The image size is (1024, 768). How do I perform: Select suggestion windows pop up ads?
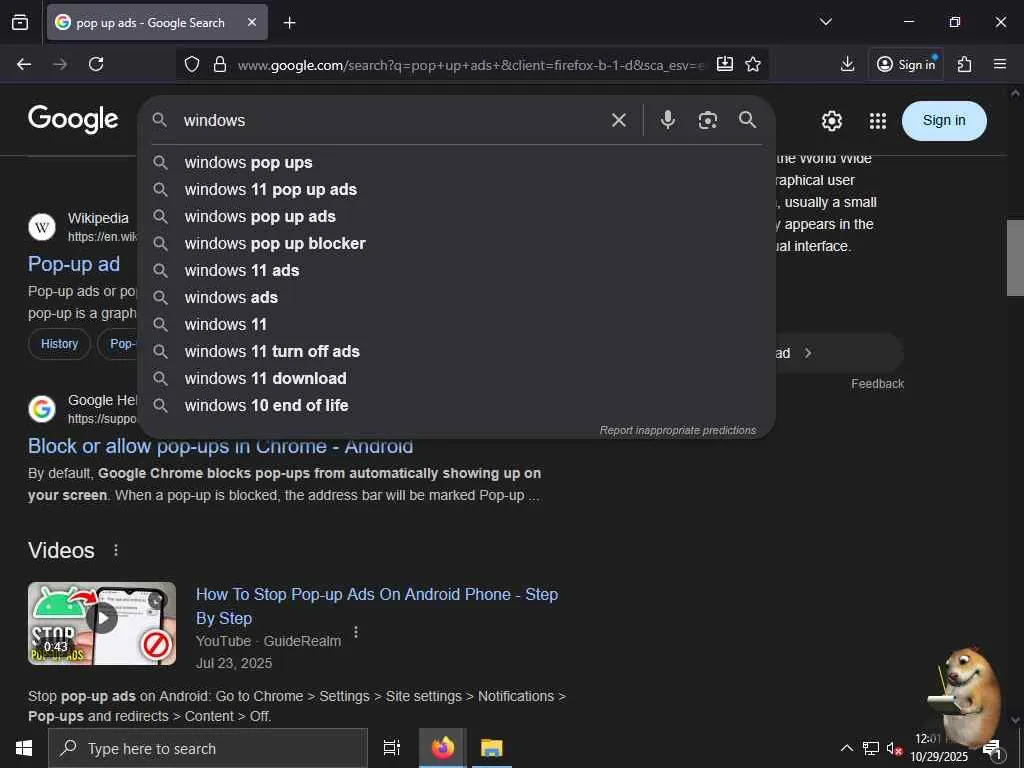456,216
